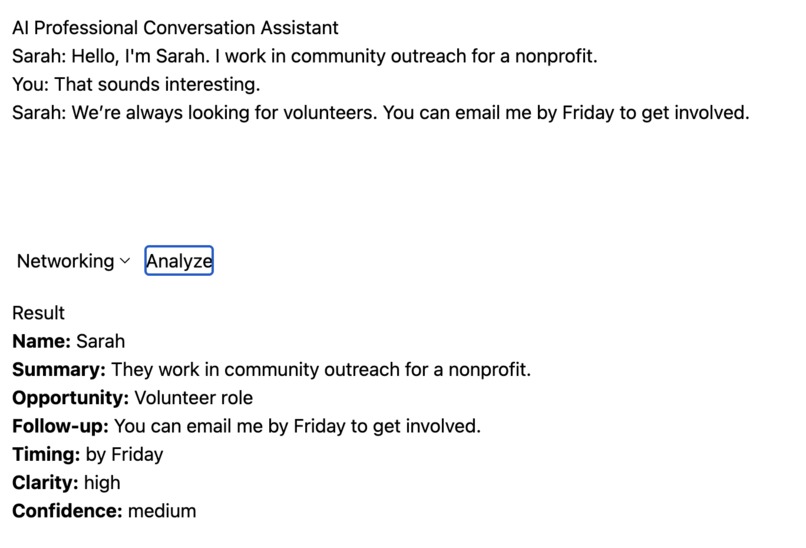Image resolution: width=806 pixels, height=548 pixels.
Task: Open the Networking mode dropdown
Action: pyautogui.click(x=73, y=261)
